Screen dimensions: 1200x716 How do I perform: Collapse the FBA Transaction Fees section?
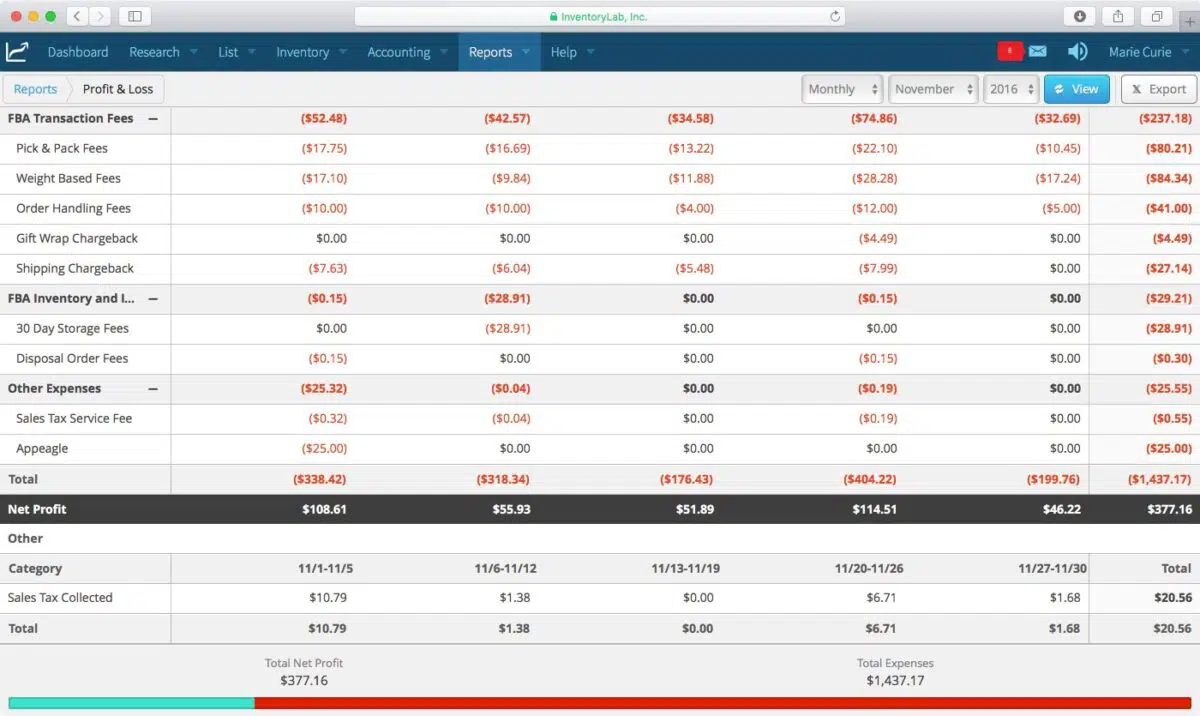pyautogui.click(x=153, y=118)
